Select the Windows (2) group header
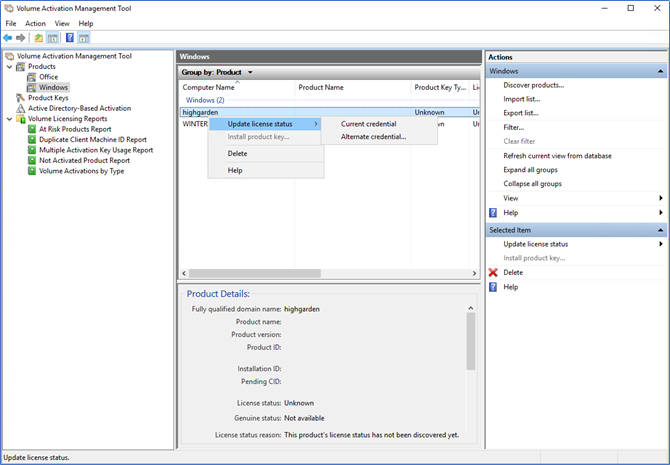This screenshot has height=465, width=670. pos(205,100)
